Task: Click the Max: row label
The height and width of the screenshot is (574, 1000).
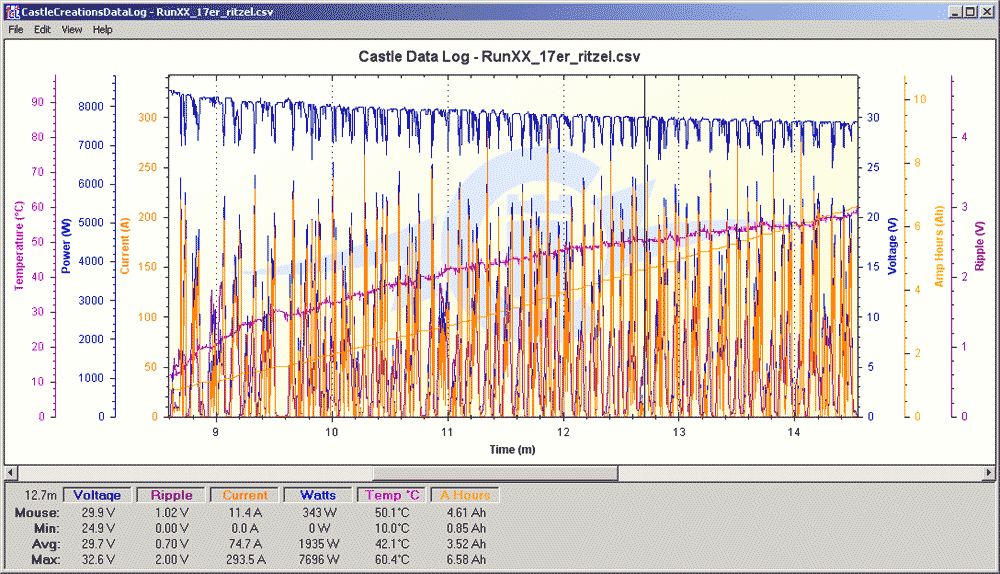Action: point(46,560)
